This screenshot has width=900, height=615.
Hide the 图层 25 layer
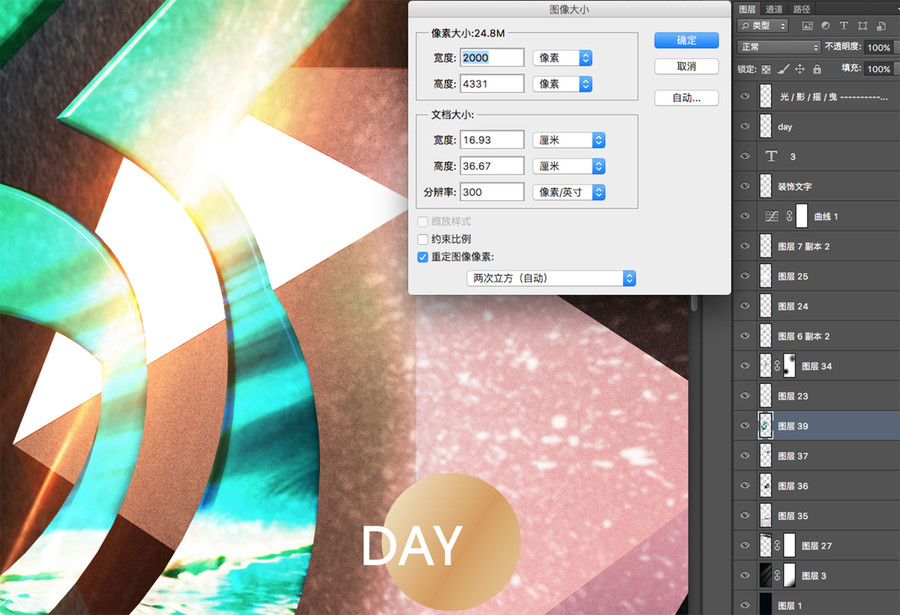point(745,276)
